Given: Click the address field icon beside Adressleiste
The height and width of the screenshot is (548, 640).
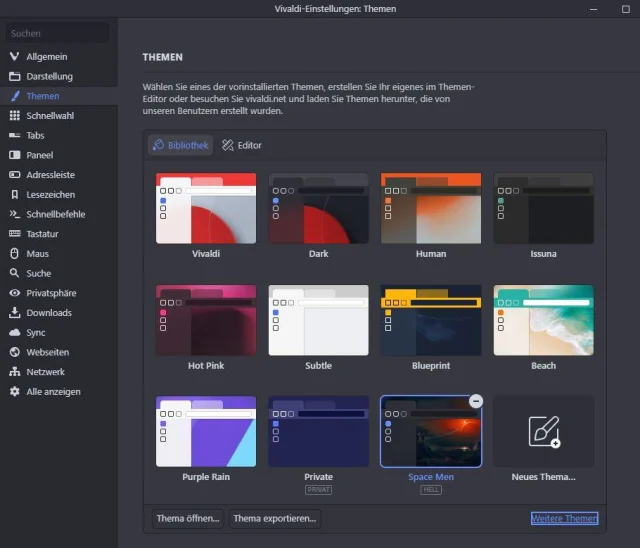Looking at the screenshot, I should 15,175.
